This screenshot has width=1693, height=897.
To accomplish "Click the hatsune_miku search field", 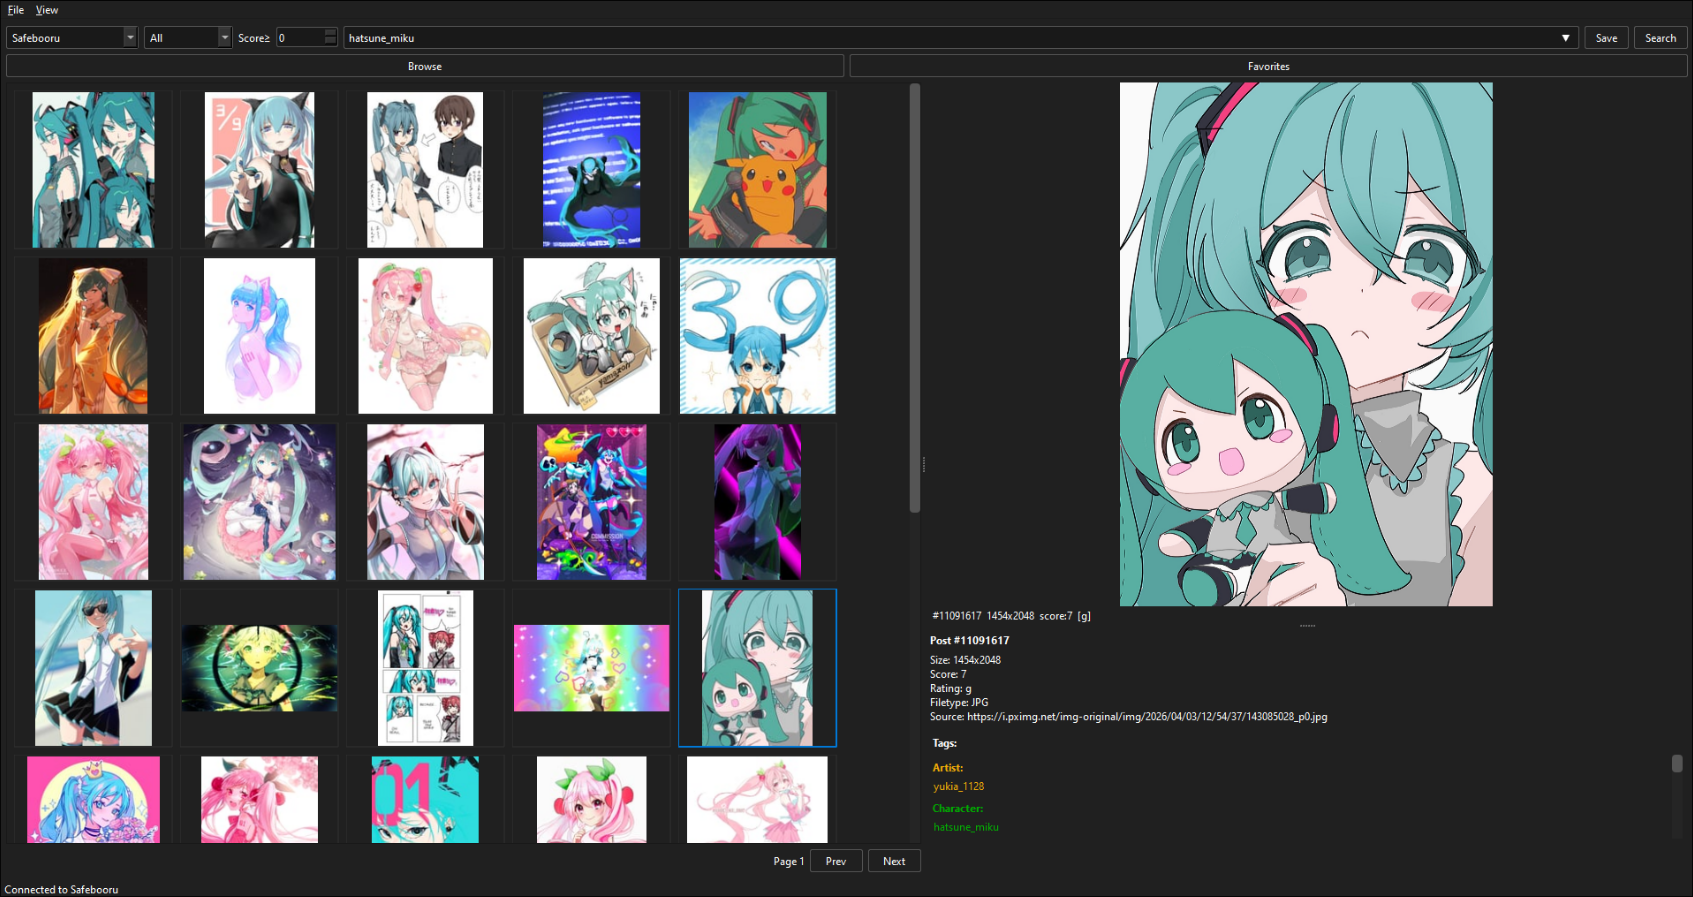I will [950, 38].
